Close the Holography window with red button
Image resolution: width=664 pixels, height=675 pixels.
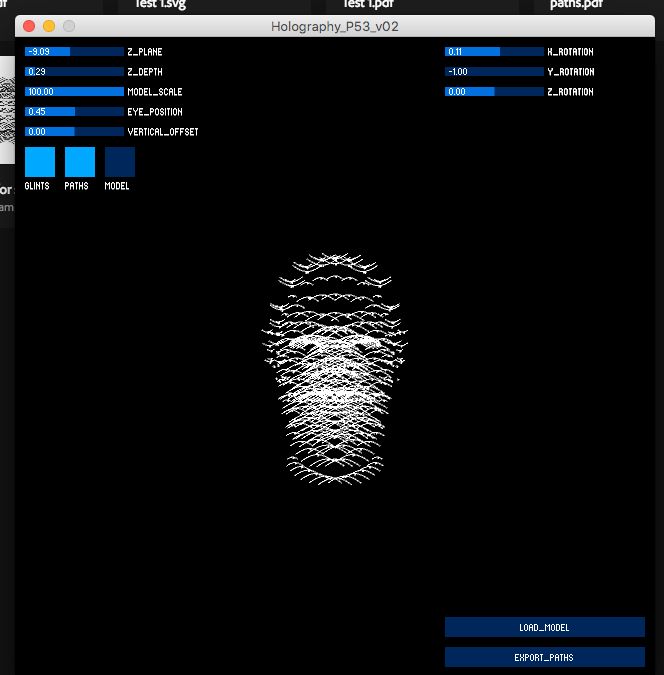click(29, 26)
